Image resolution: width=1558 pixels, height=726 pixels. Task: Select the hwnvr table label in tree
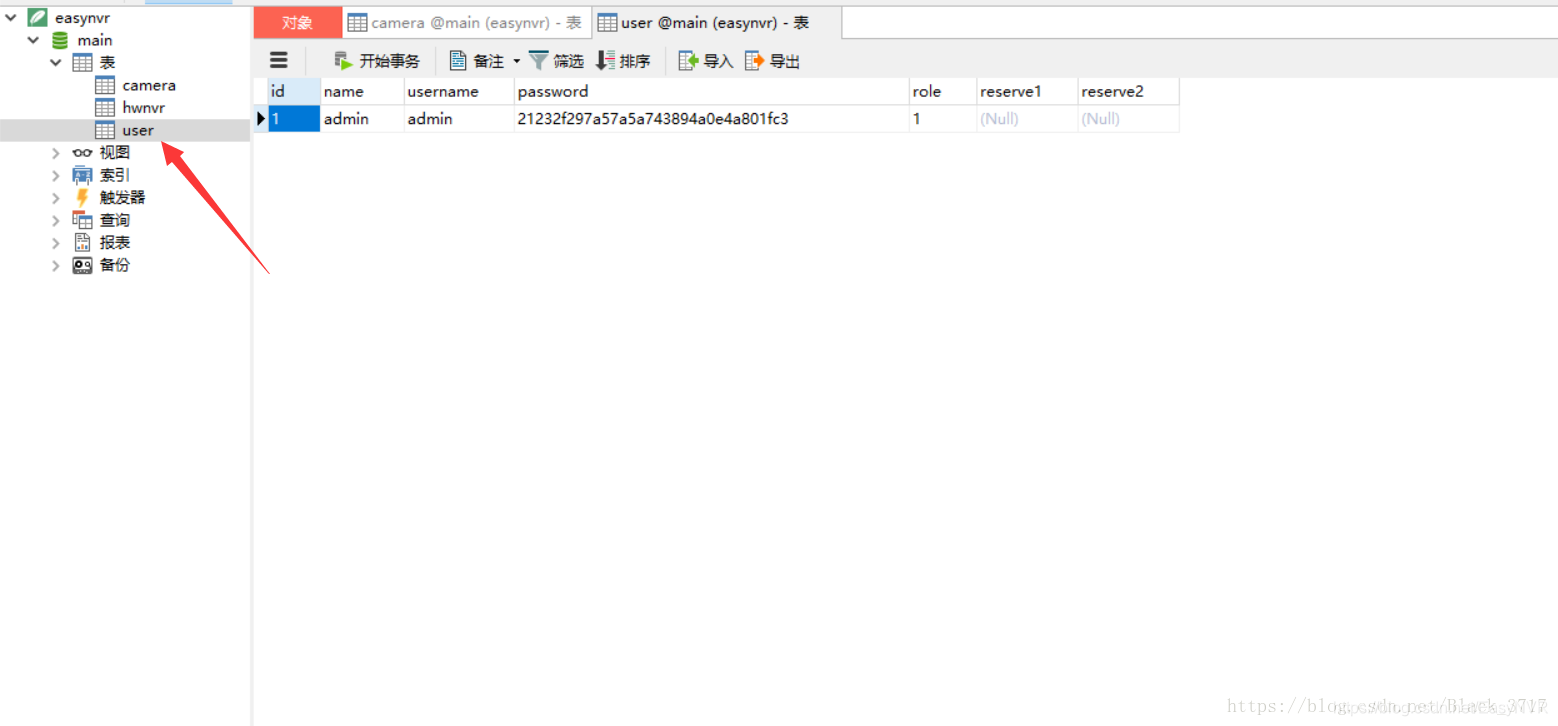click(x=144, y=108)
